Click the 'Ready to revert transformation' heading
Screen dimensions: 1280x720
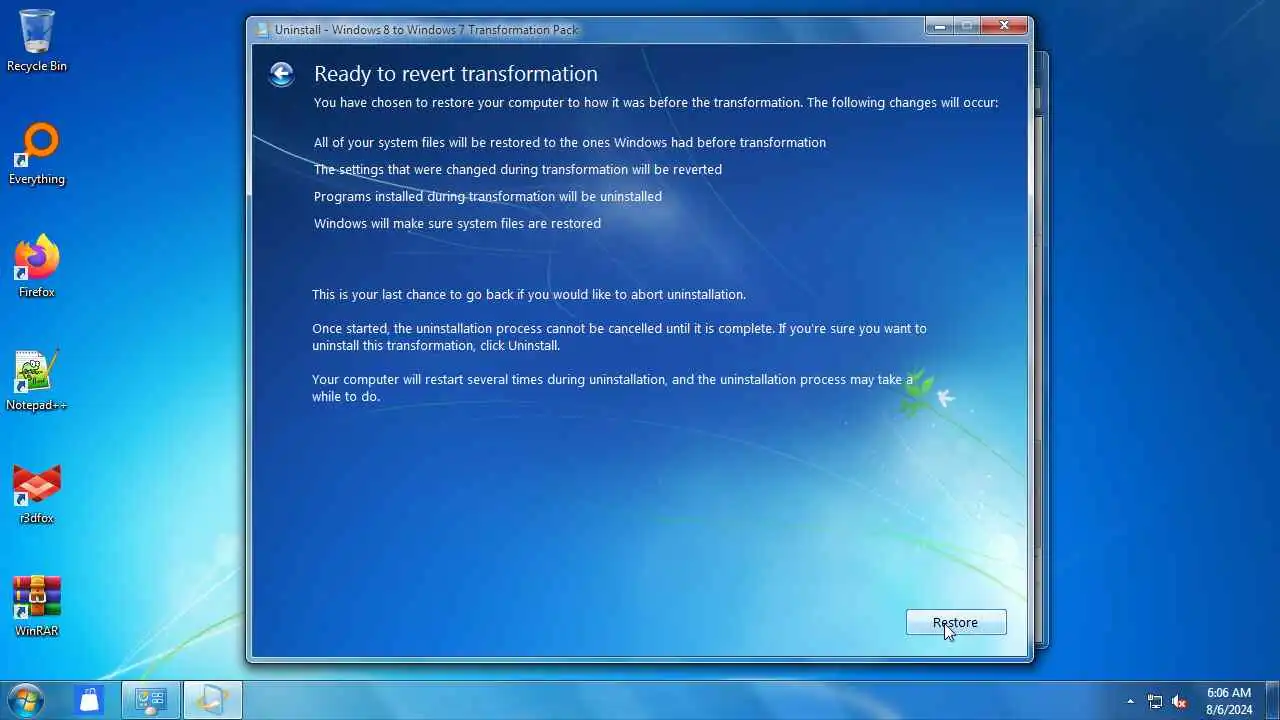click(x=456, y=74)
